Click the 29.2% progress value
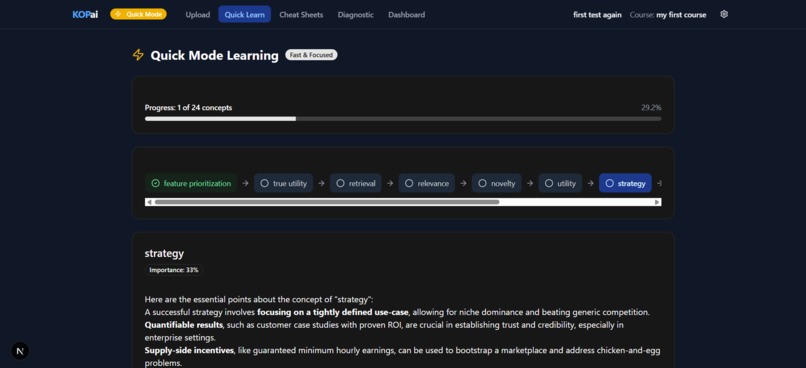Viewport: 806px width, 368px height. [x=651, y=108]
